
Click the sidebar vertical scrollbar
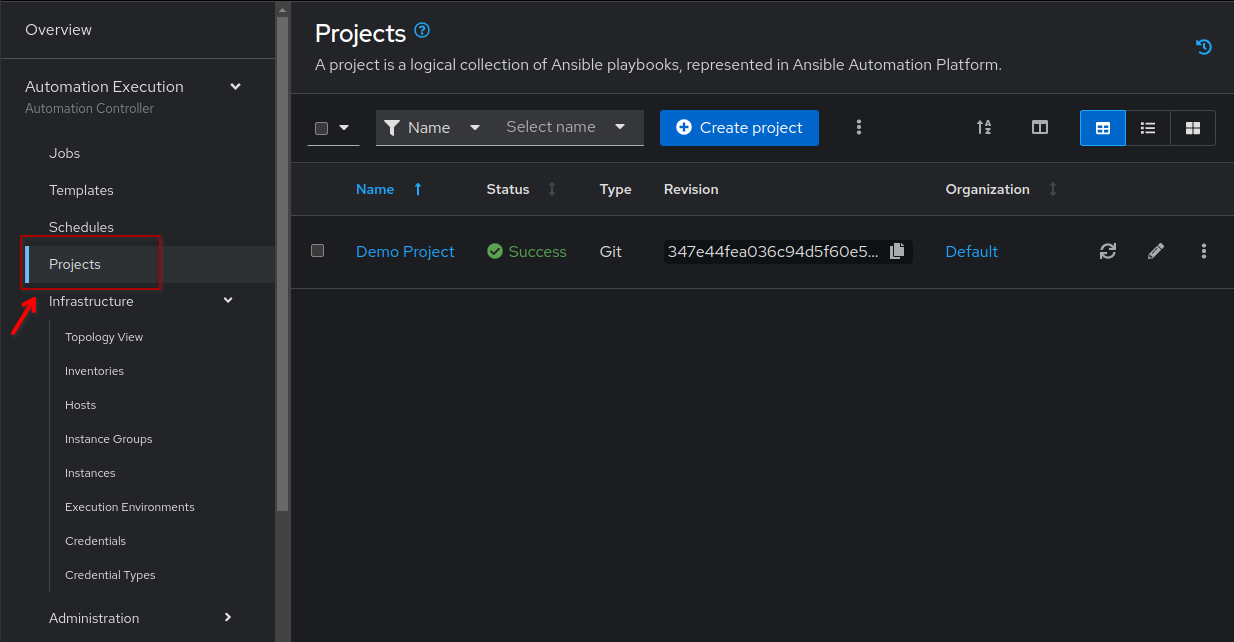tap(282, 265)
